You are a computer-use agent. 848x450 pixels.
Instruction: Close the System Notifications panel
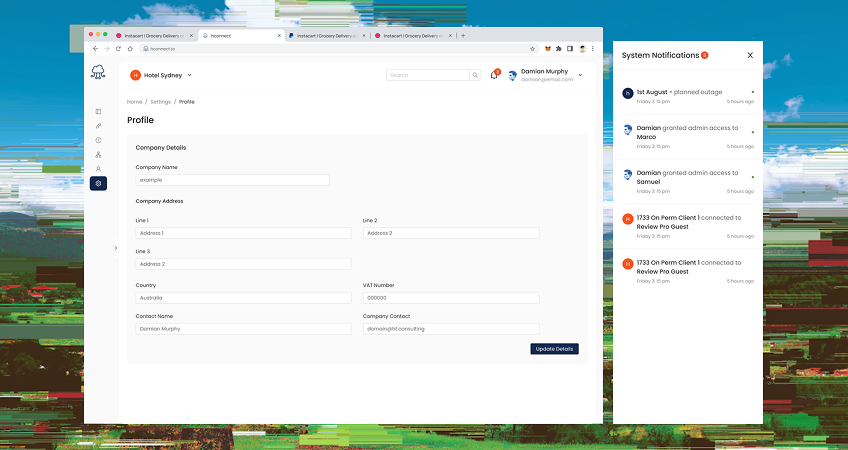750,55
